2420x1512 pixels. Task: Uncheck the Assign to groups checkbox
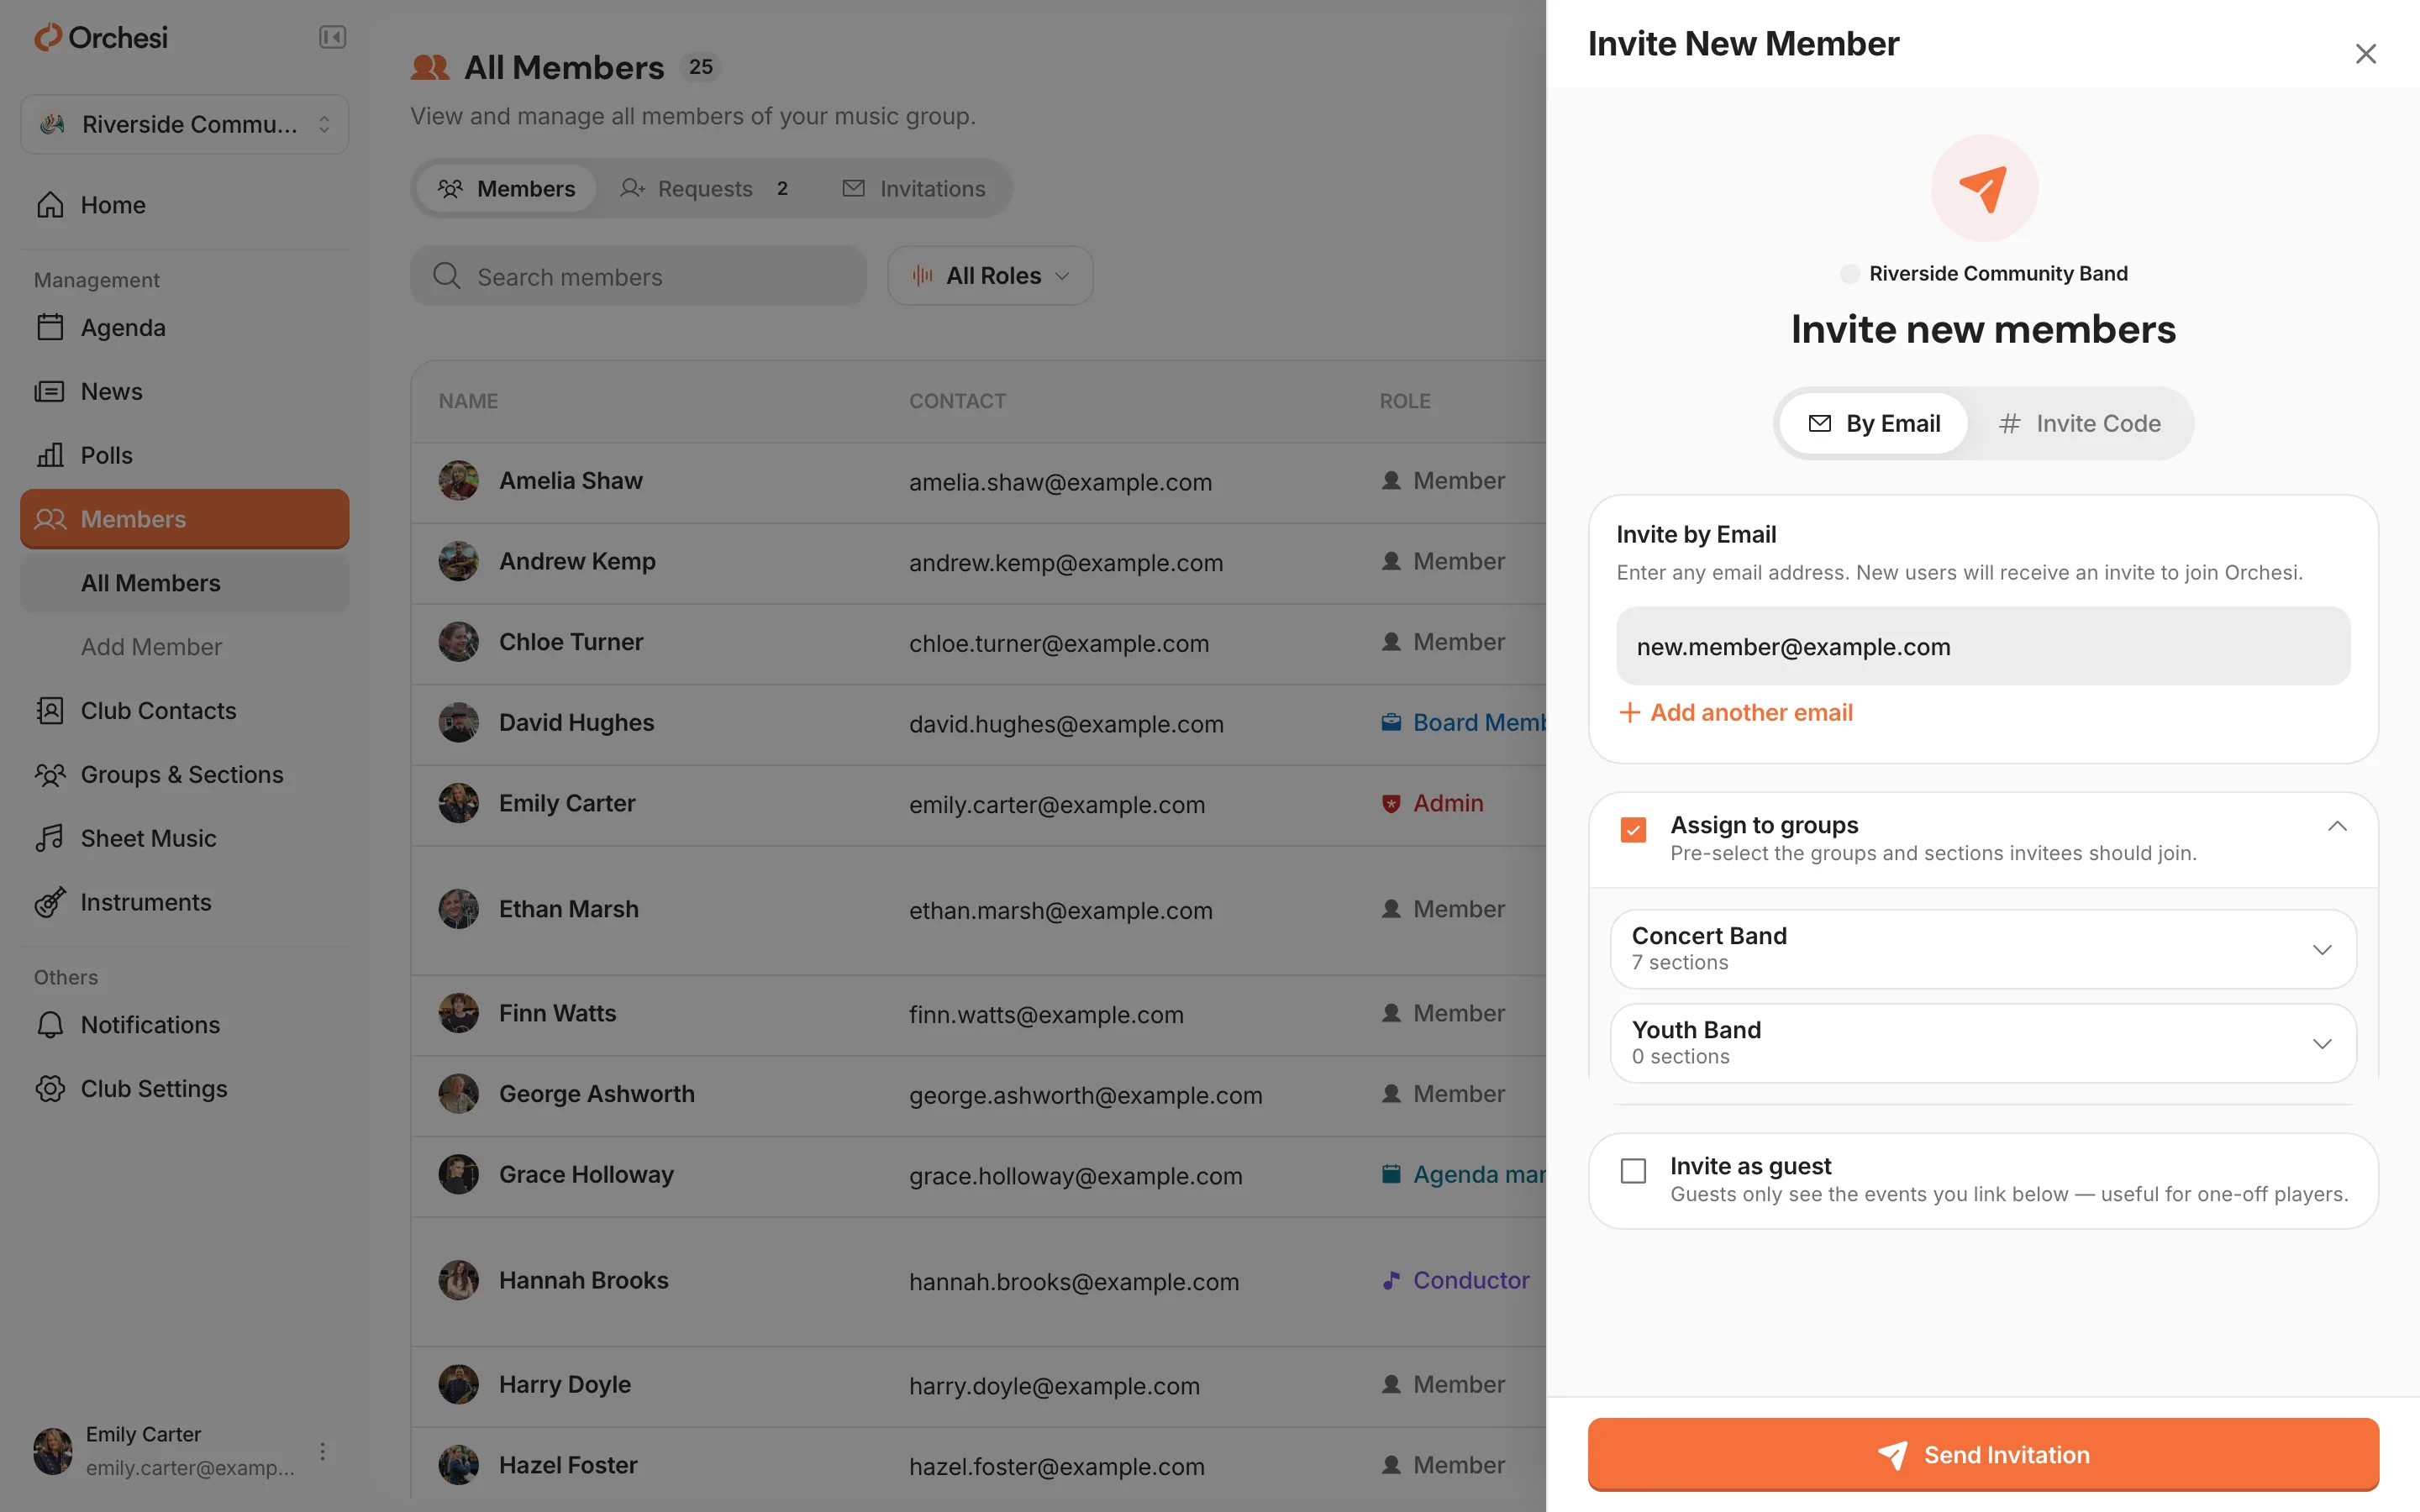click(x=1633, y=830)
